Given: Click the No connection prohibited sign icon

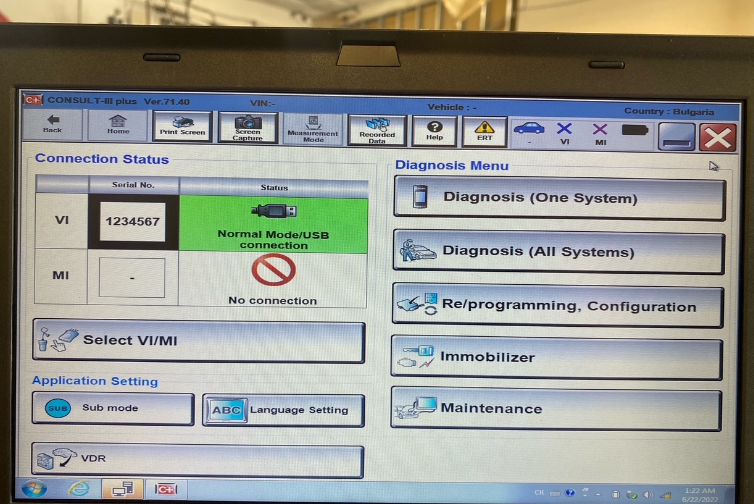Looking at the screenshot, I should coord(274,270).
